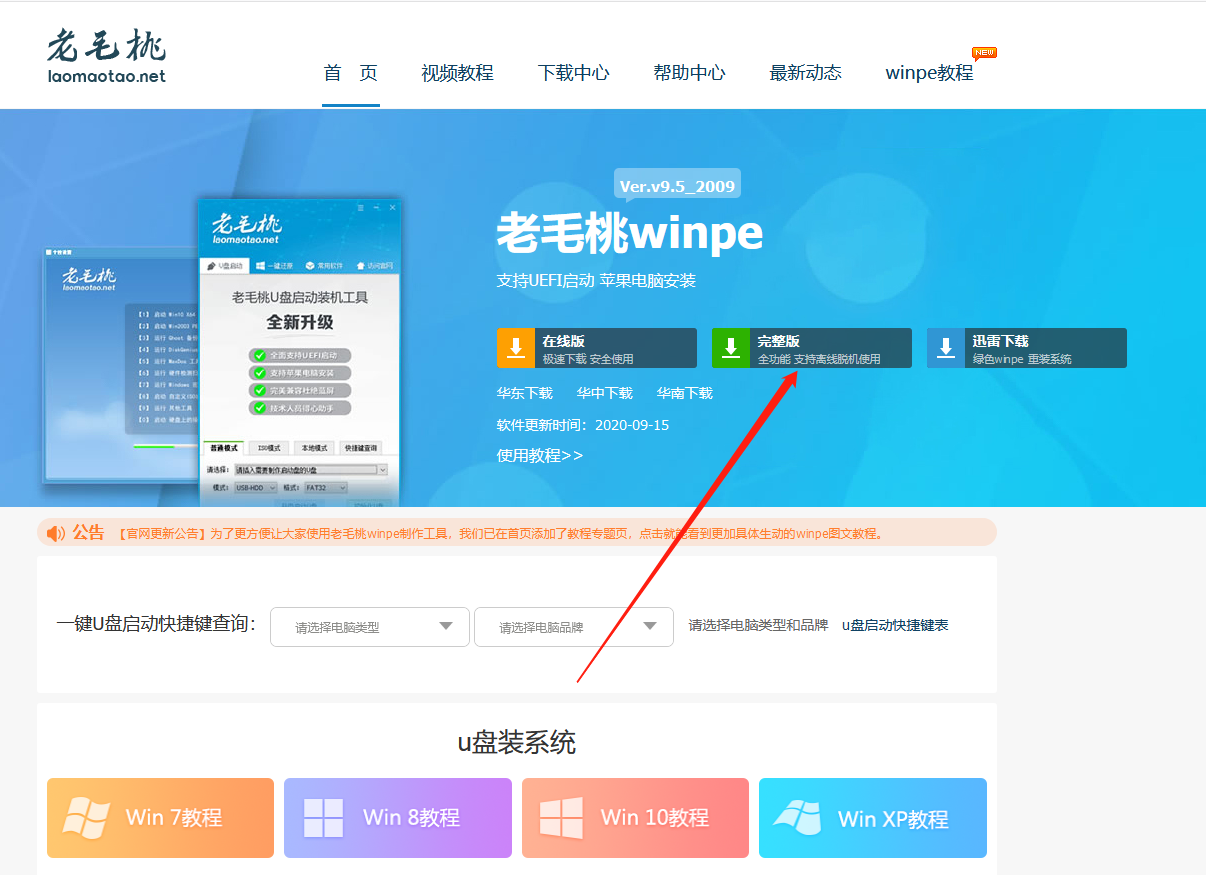This screenshot has width=1206, height=875.
Task: Open the winpe教程 navigation item
Action: click(929, 73)
